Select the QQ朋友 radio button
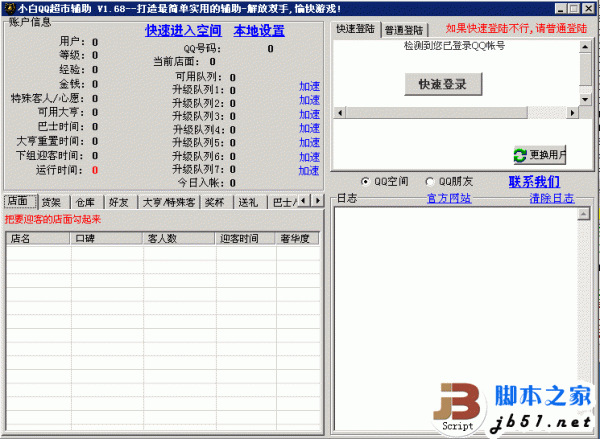 [429, 181]
